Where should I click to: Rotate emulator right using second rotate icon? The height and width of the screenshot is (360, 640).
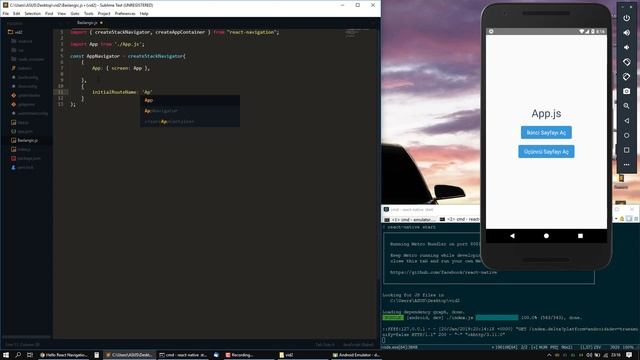pos(626,77)
